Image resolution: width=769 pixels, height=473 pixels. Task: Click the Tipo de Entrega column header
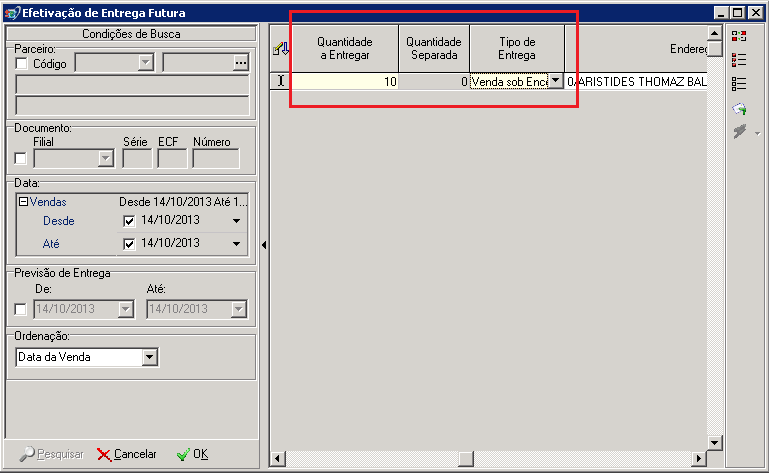[517, 49]
